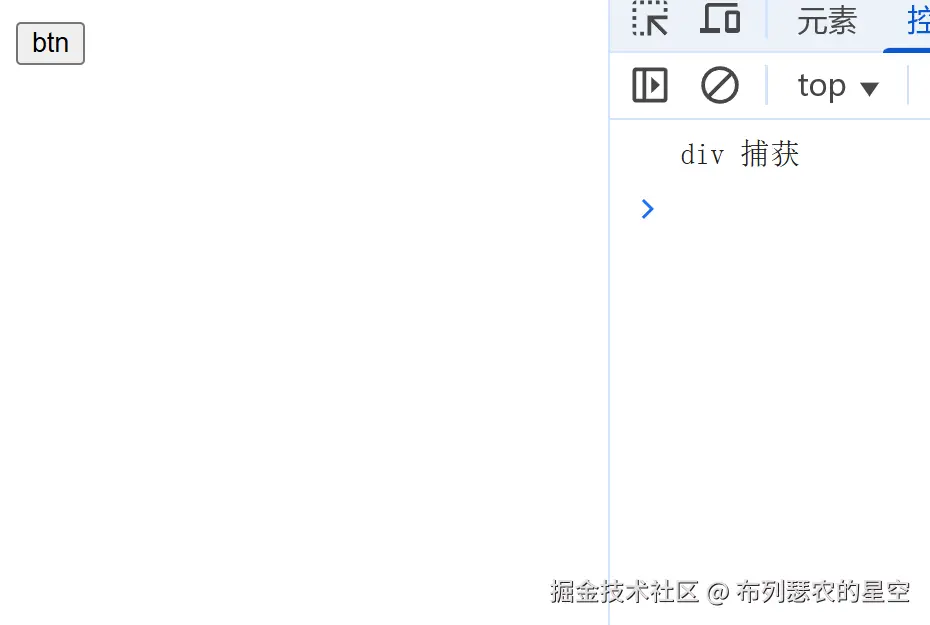Click the blue underline beneath the active tab

click(x=906, y=50)
